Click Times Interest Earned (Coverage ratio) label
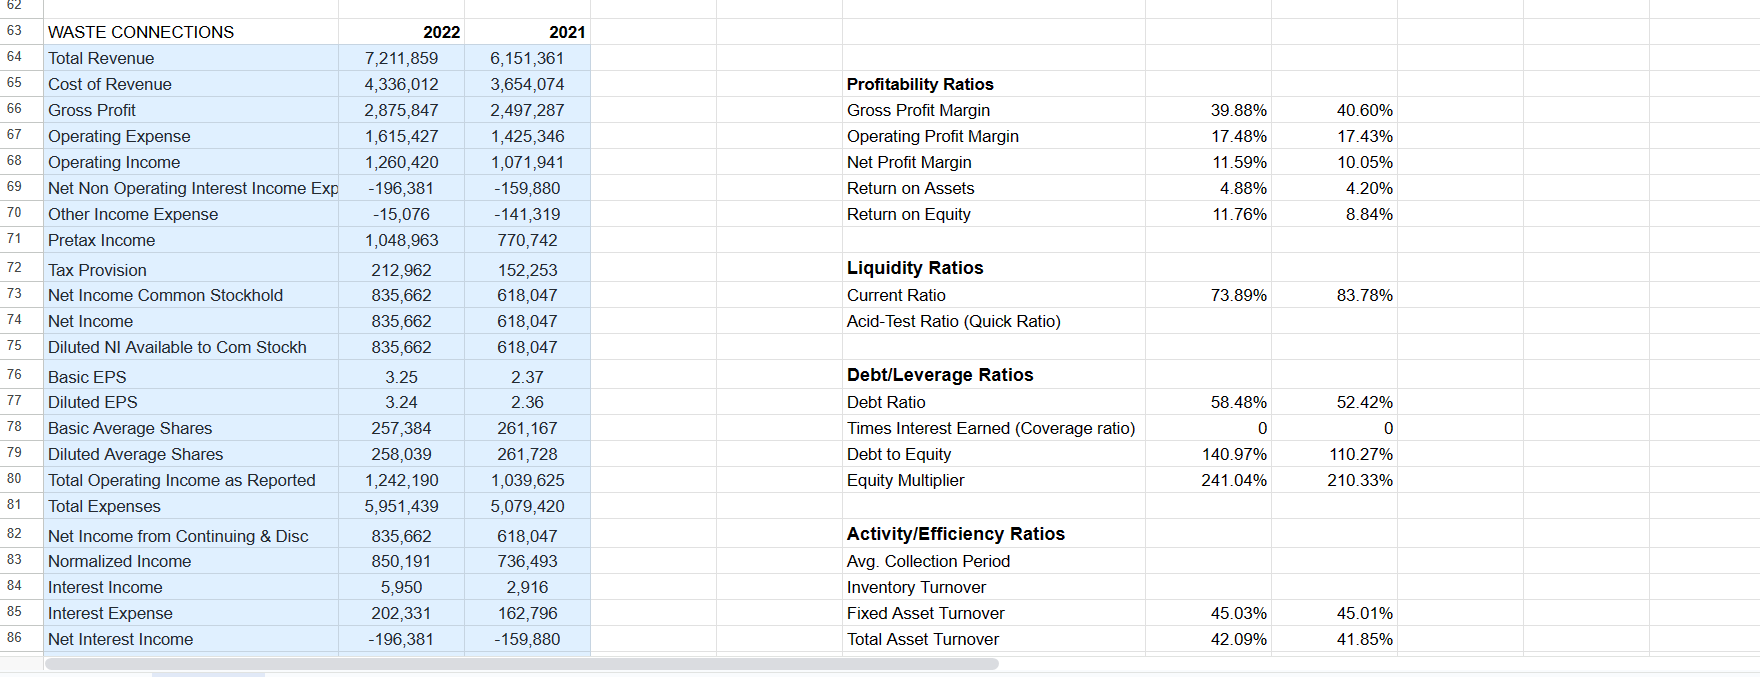Viewport: 1760px width, 677px height. (991, 428)
